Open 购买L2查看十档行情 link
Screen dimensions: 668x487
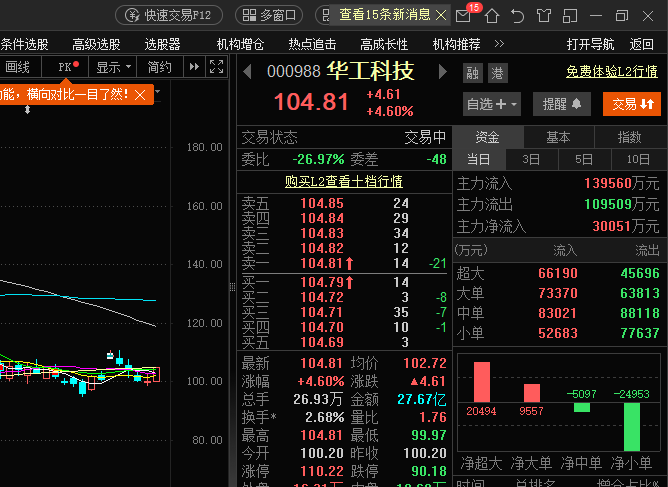click(x=344, y=182)
